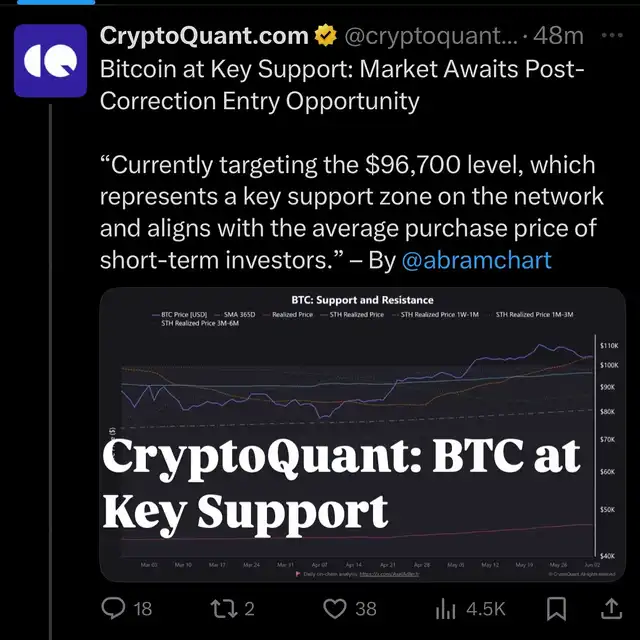Open the @cryptoquant handle

432,37
